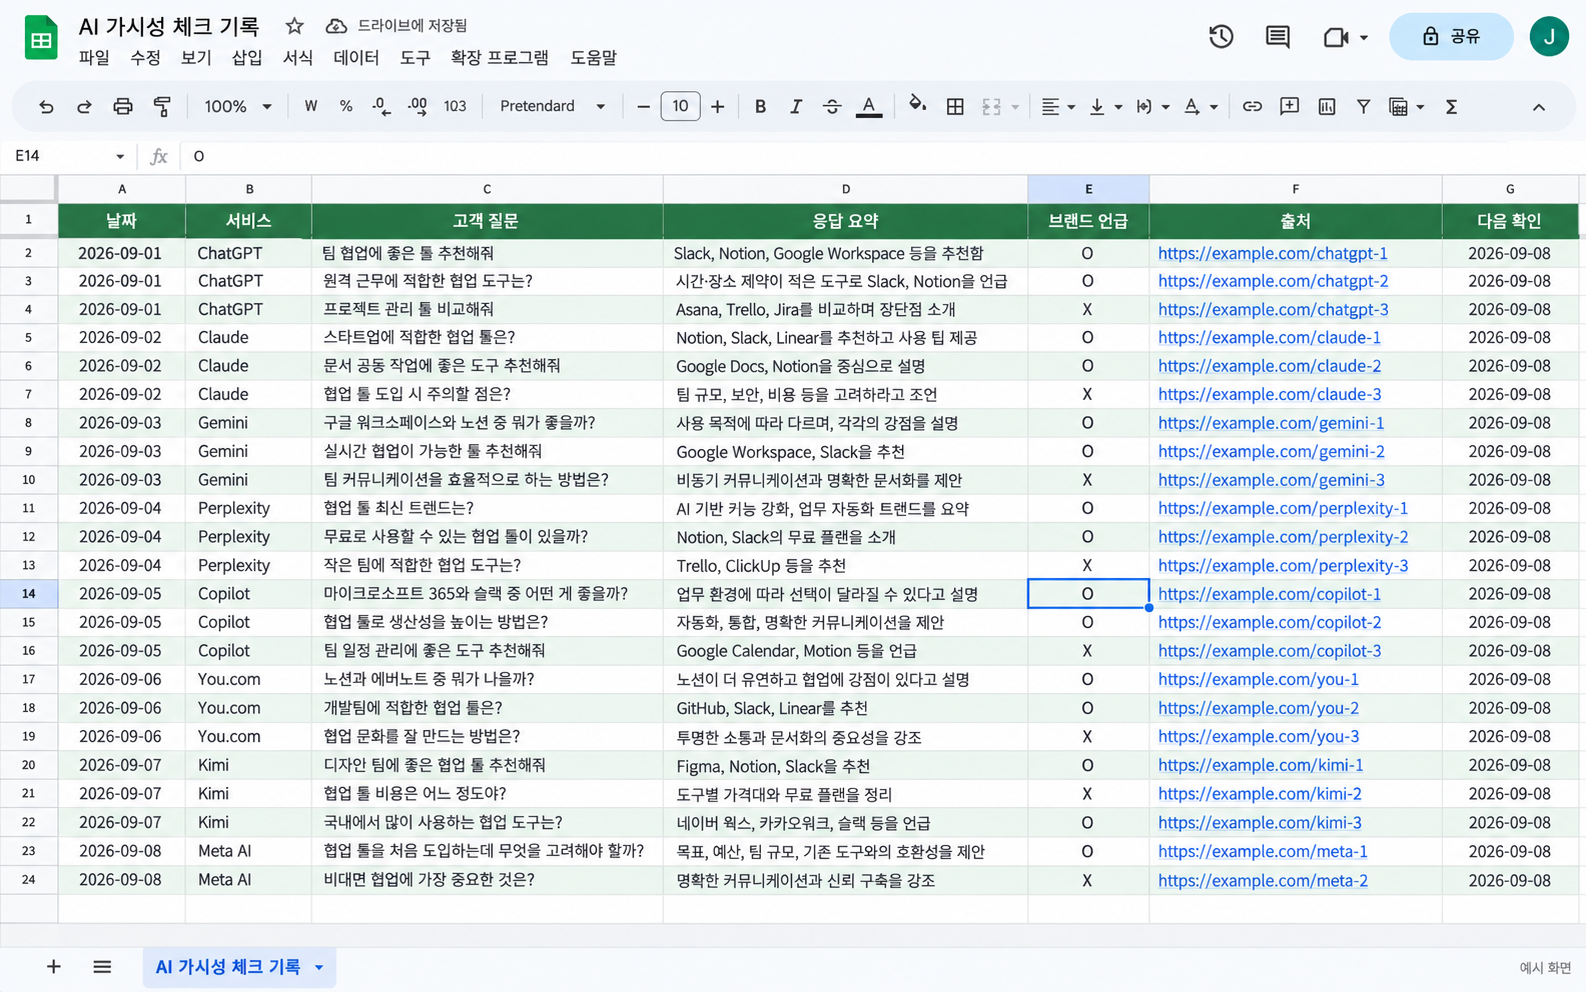Show all sheets list icon

pos(102,967)
